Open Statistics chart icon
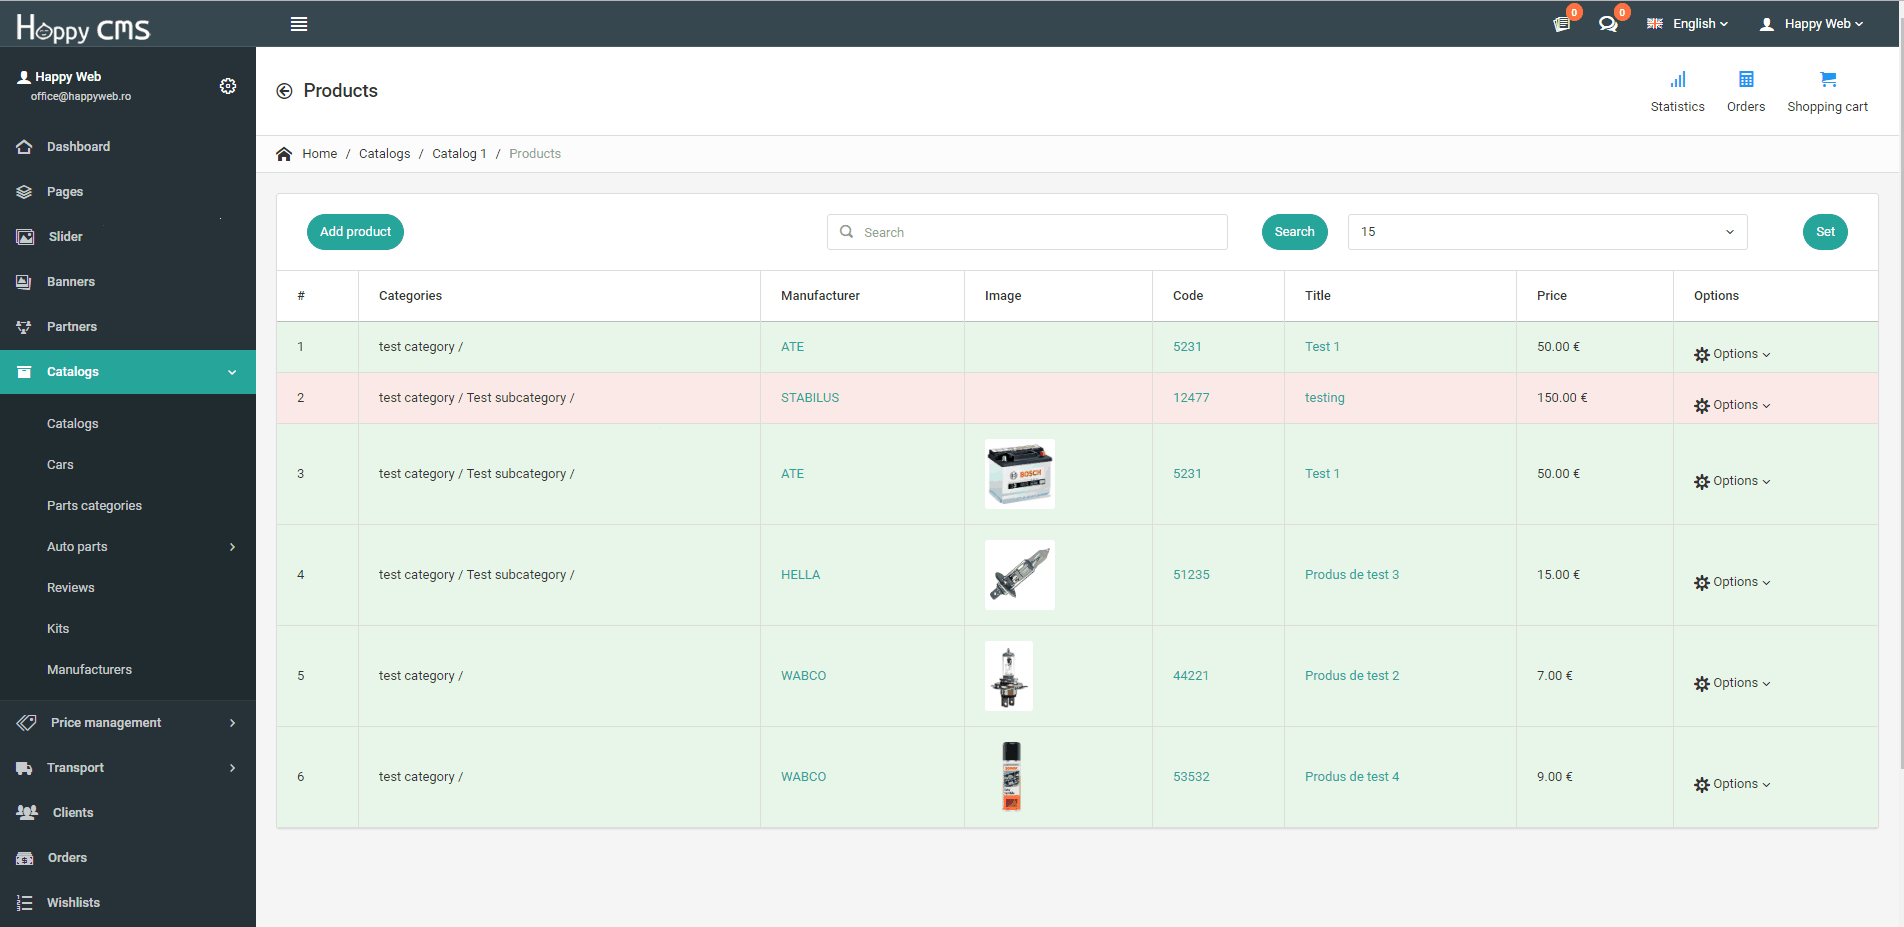1904x927 pixels. tap(1678, 79)
